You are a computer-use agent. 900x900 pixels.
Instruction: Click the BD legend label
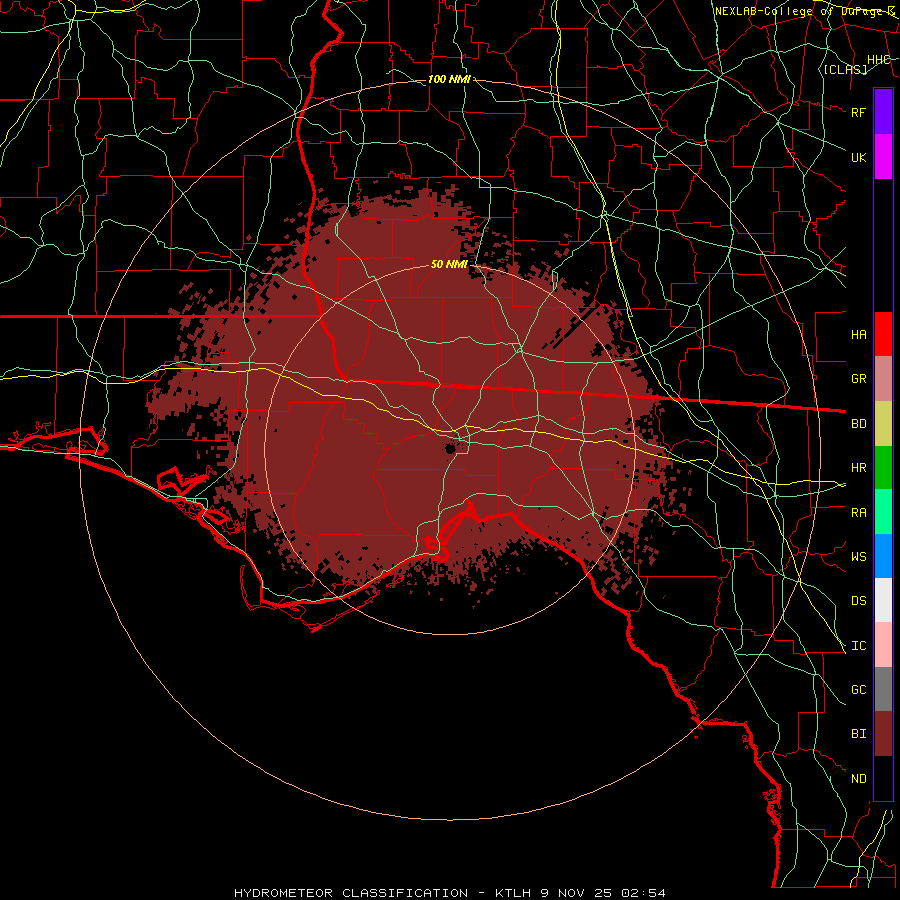(858, 424)
